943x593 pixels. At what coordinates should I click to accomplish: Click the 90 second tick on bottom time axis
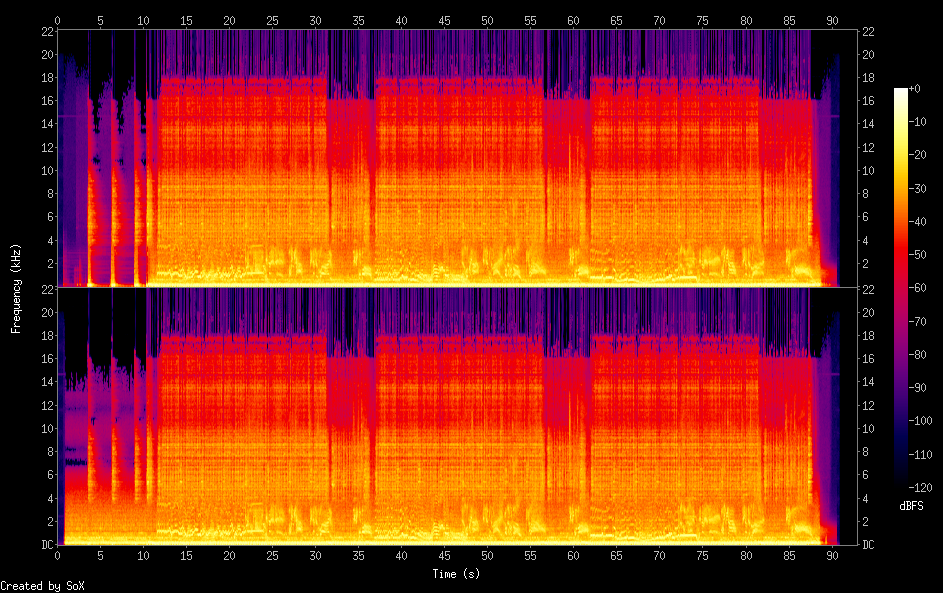[831, 555]
